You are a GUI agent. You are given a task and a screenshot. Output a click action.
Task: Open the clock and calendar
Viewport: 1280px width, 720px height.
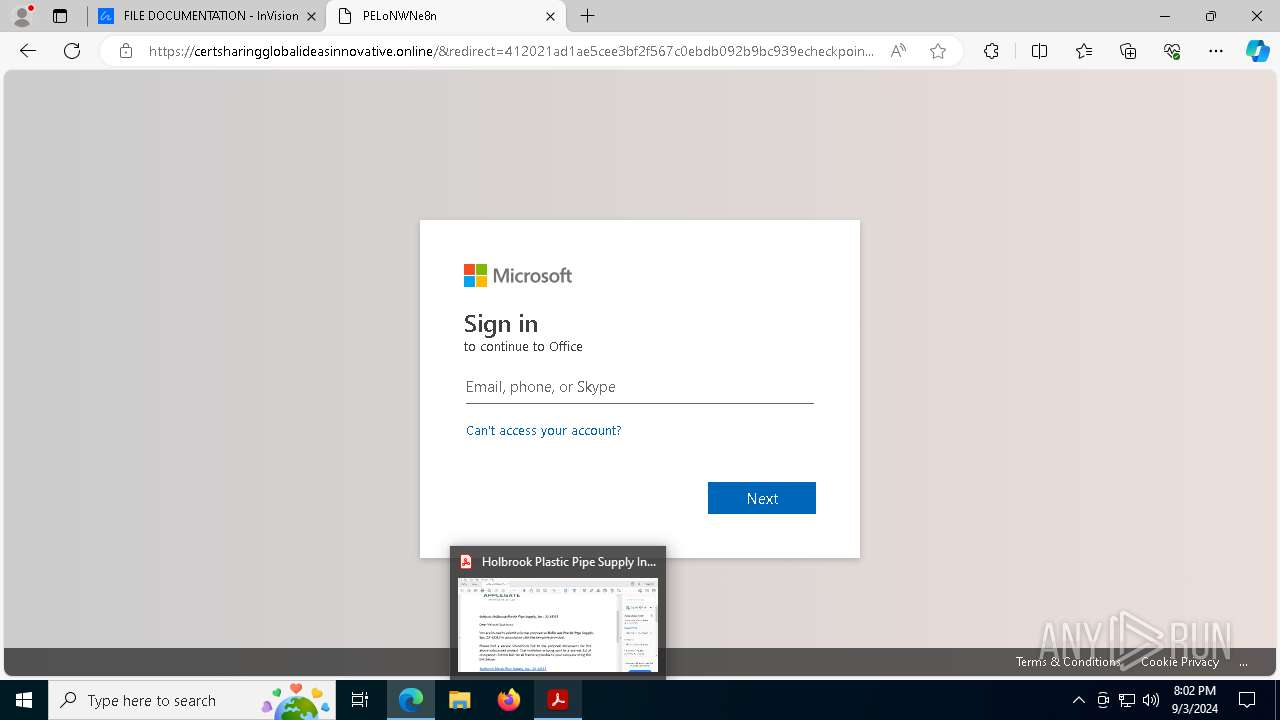point(1194,700)
